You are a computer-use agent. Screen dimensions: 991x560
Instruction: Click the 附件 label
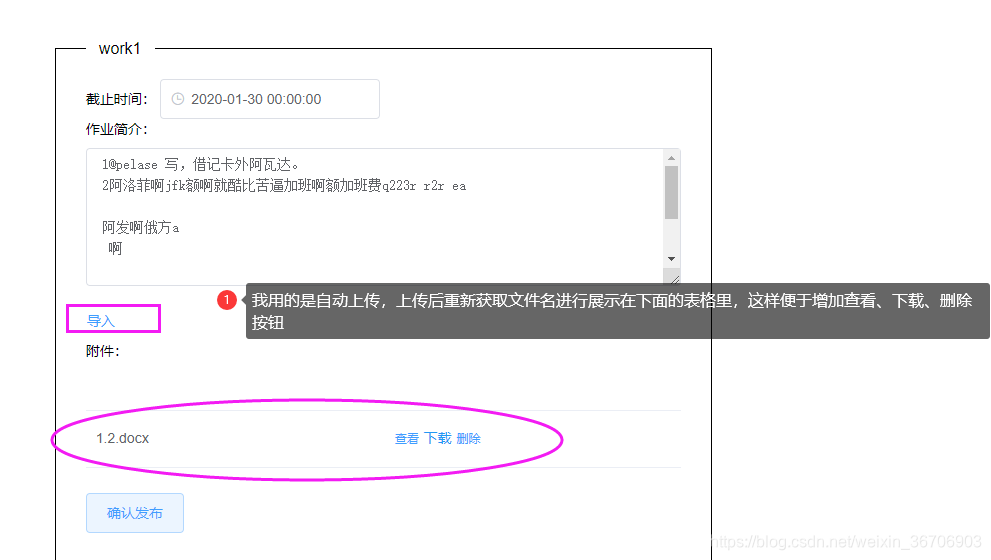coord(102,351)
